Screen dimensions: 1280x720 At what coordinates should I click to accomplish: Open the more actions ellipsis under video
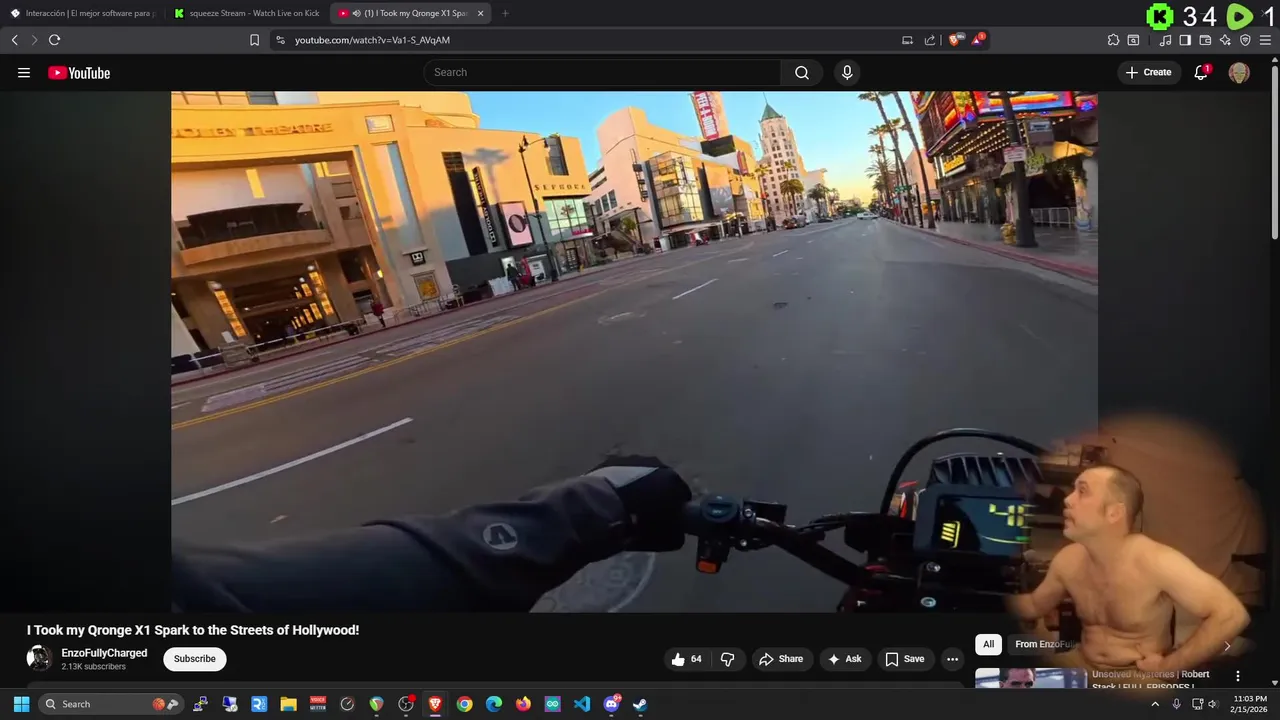click(952, 659)
